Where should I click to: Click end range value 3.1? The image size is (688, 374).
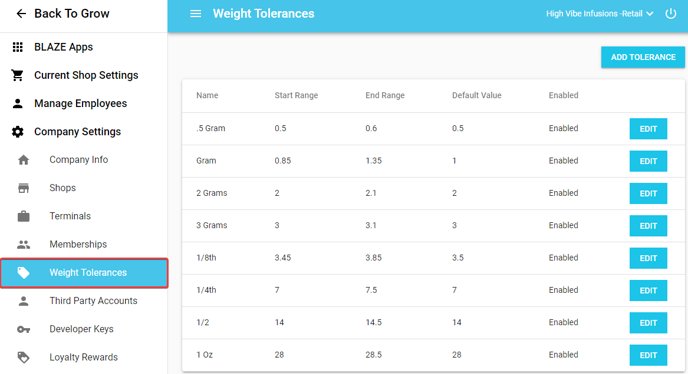[371, 225]
